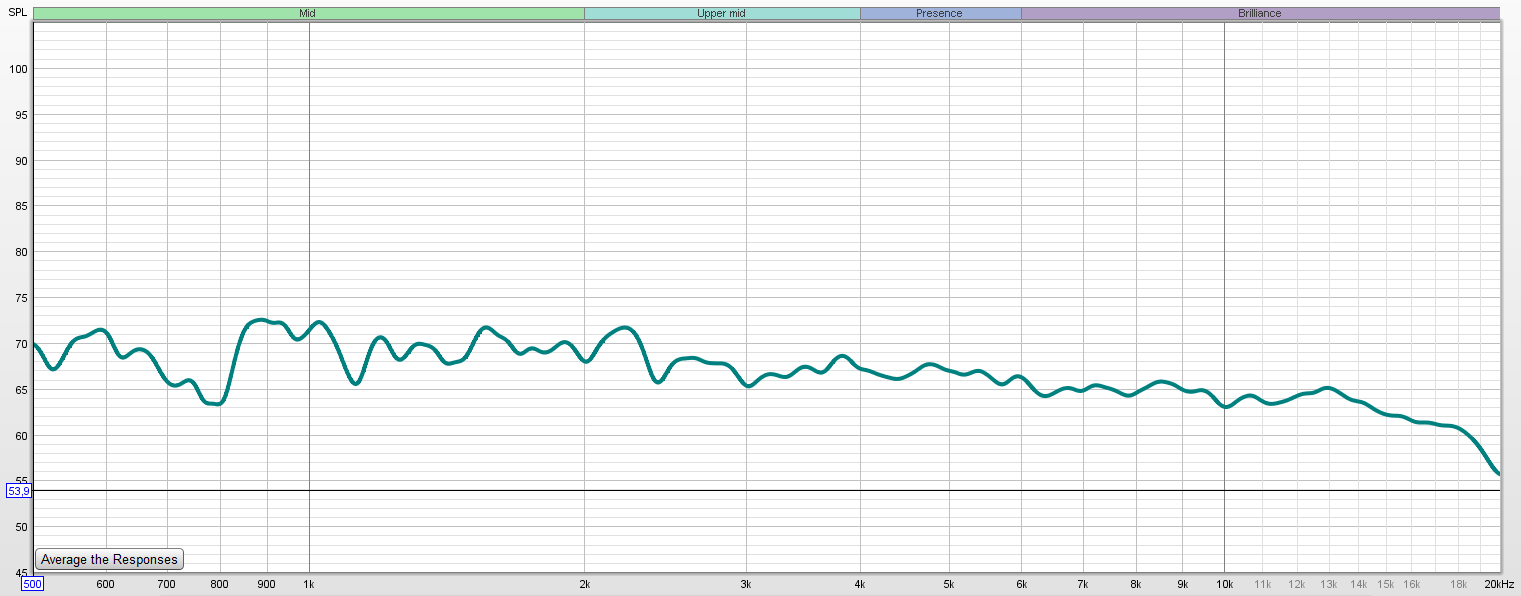Click the horizontal black SPL cursor line
The image size is (1521, 596).
pyautogui.click(x=760, y=491)
